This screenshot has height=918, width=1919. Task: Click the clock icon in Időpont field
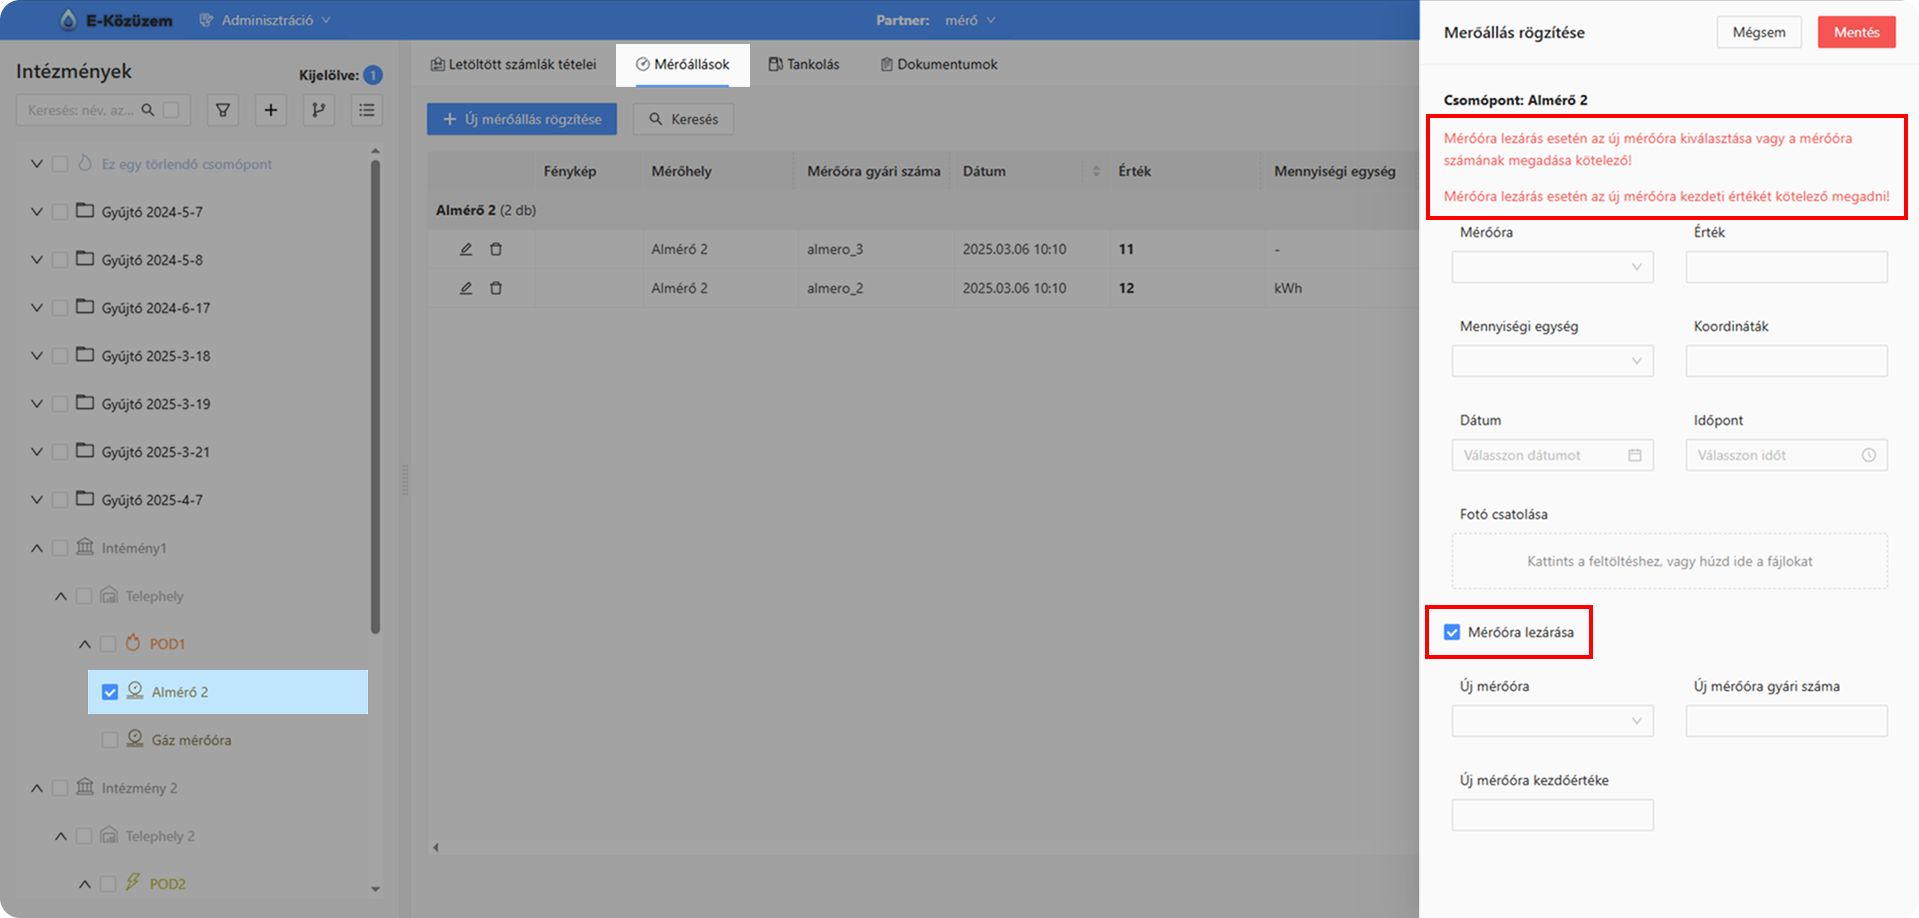coord(1868,455)
